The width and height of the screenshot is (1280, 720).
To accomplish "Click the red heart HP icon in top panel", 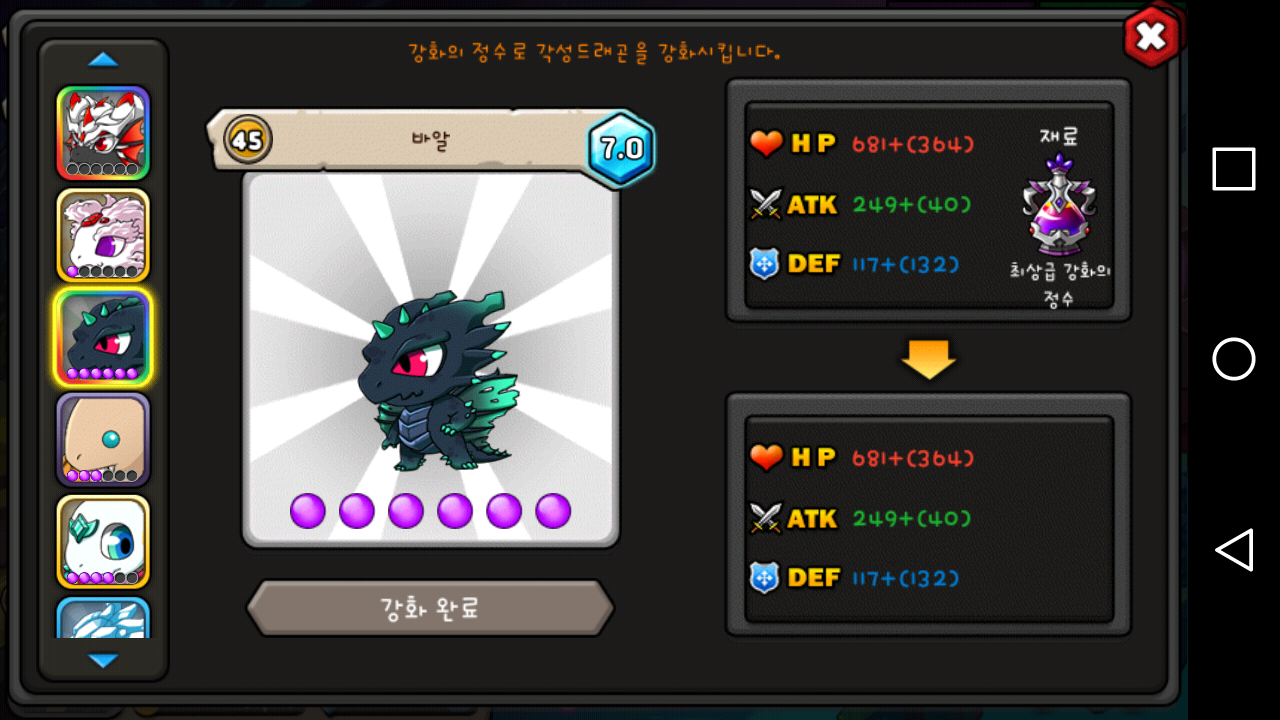I will (766, 144).
